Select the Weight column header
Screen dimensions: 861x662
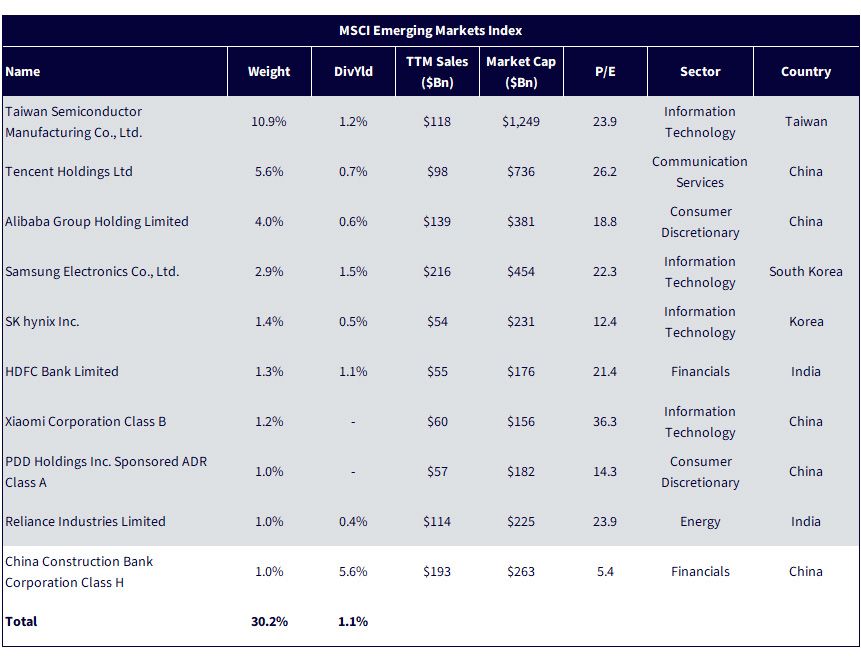269,71
